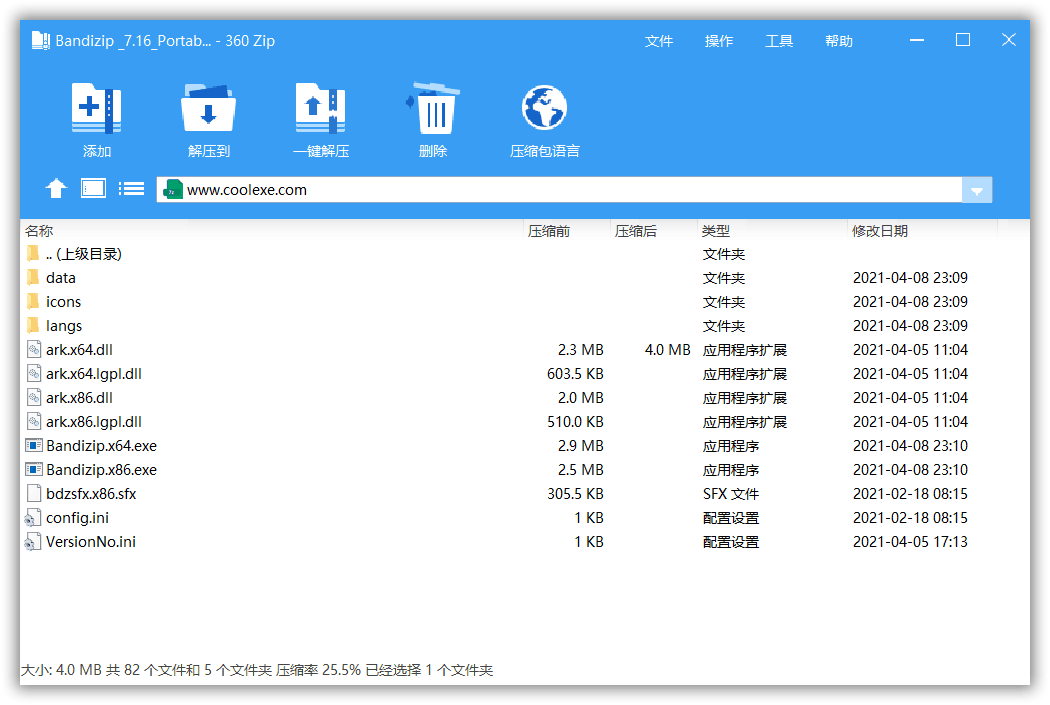Click the '510.0 KB' size value
This screenshot has height=705, width=1050.
point(575,422)
